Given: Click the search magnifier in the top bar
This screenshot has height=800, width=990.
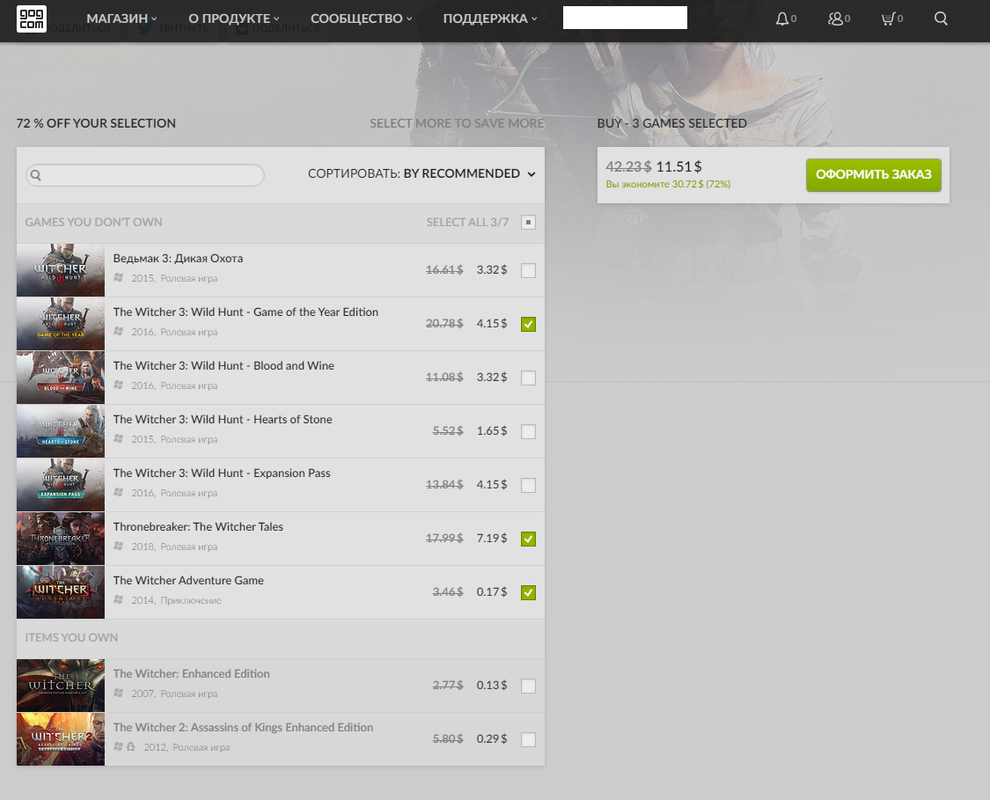Looking at the screenshot, I should click(941, 18).
